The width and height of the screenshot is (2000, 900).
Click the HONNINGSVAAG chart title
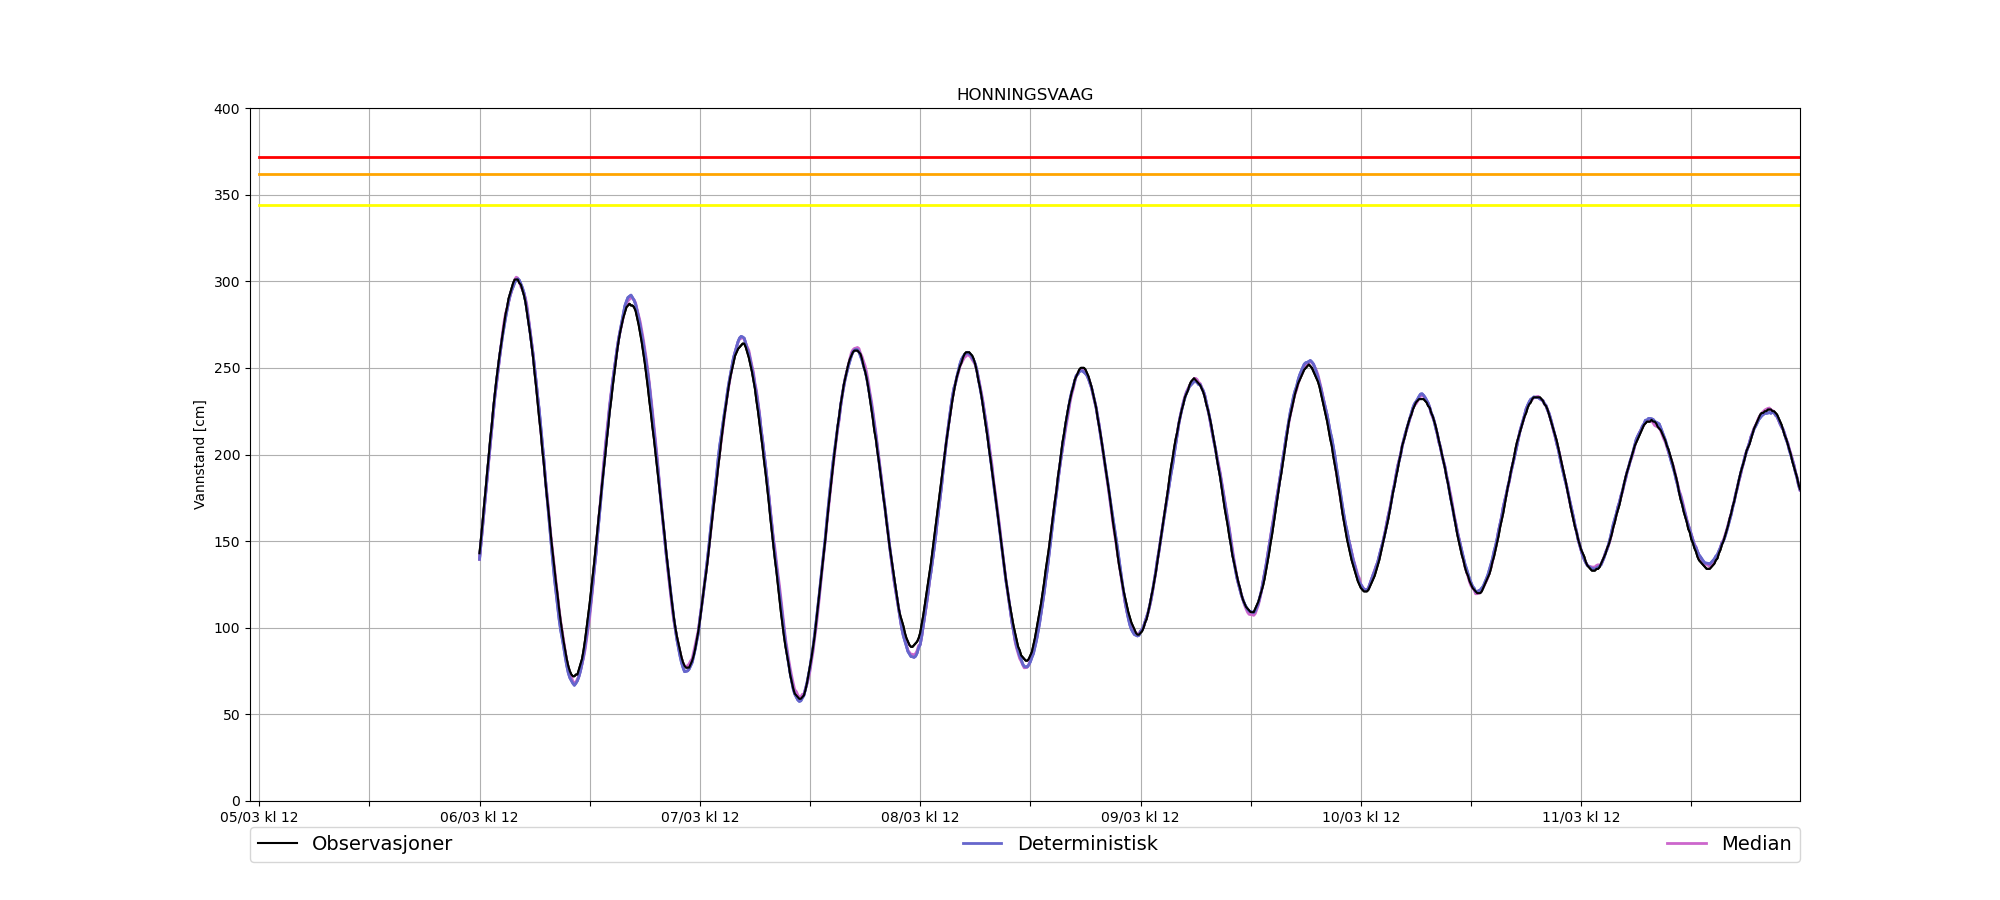1024,95
